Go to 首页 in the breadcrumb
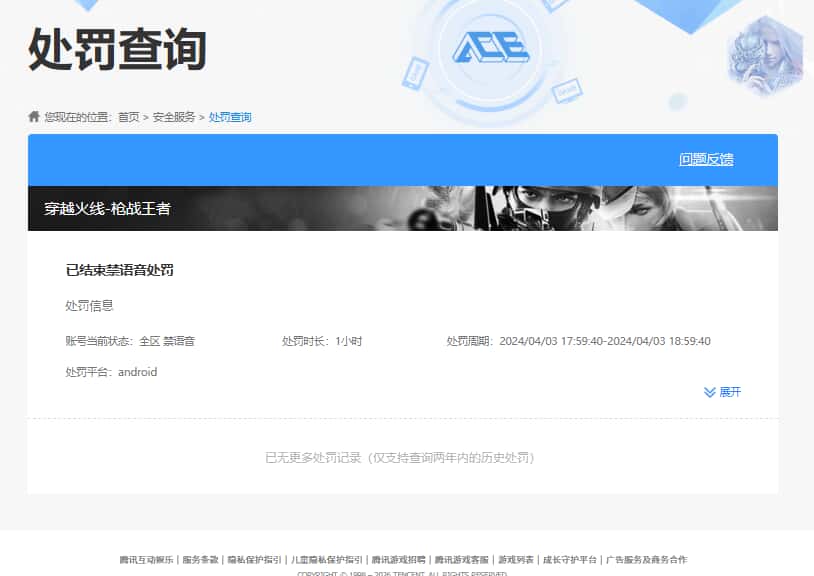814x576 pixels. (129, 117)
